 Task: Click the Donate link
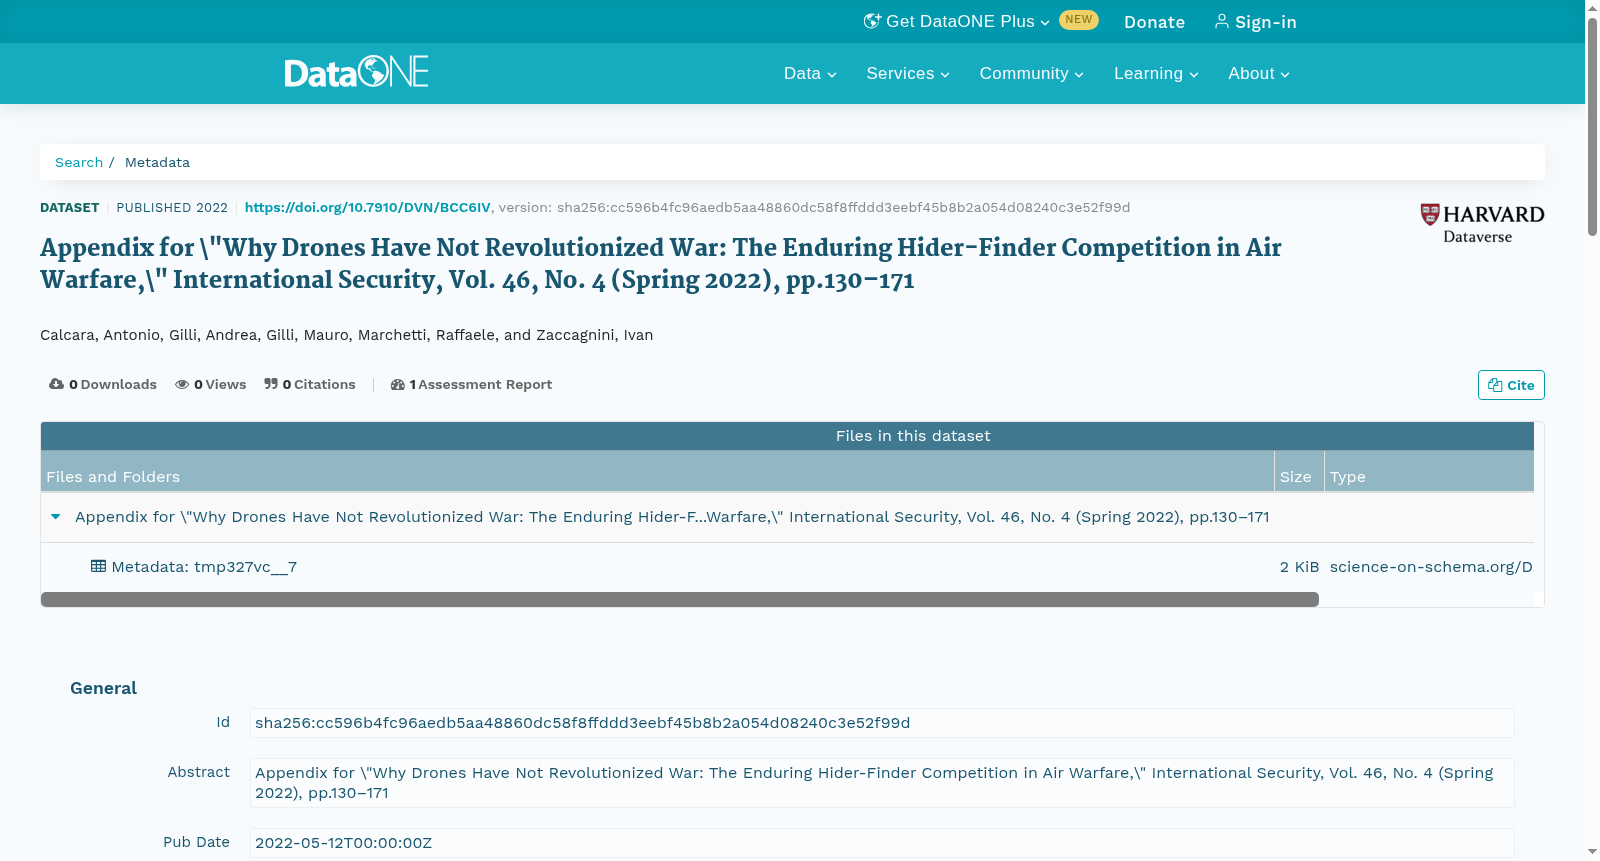[1154, 22]
